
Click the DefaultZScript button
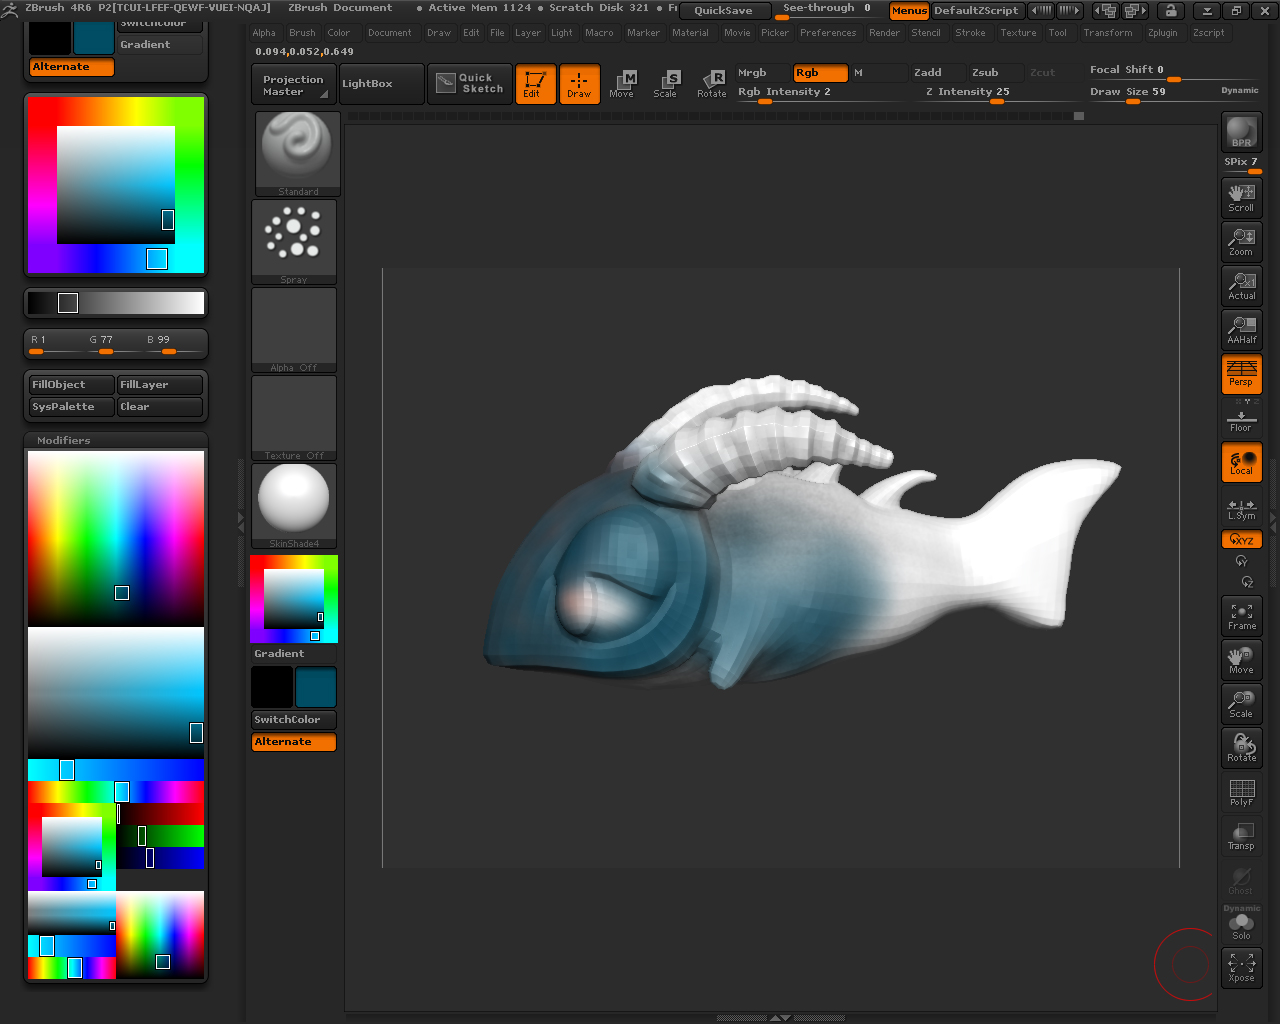tap(976, 11)
